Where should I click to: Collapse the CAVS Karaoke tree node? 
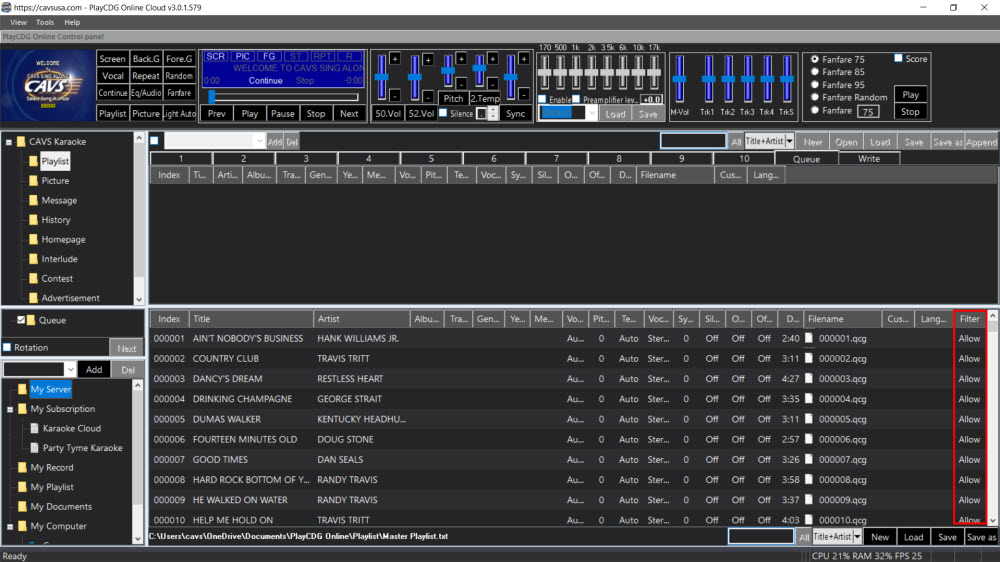click(x=8, y=142)
